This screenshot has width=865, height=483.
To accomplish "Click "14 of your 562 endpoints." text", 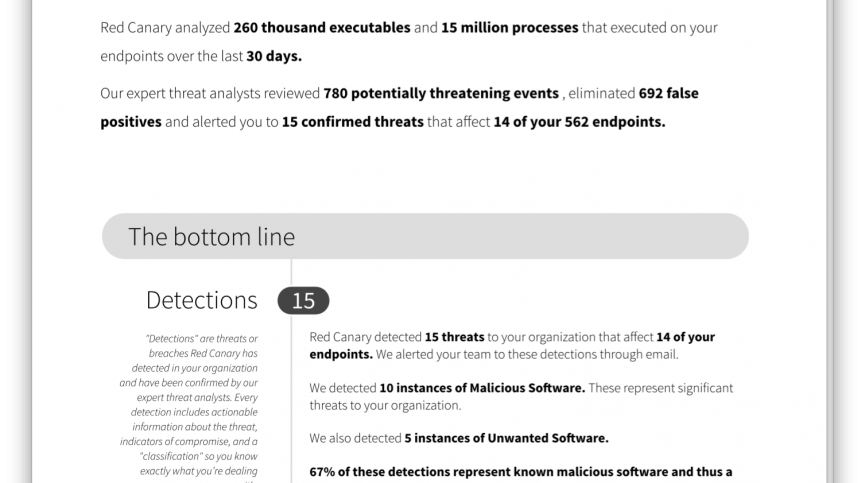I will click(x=579, y=122).
